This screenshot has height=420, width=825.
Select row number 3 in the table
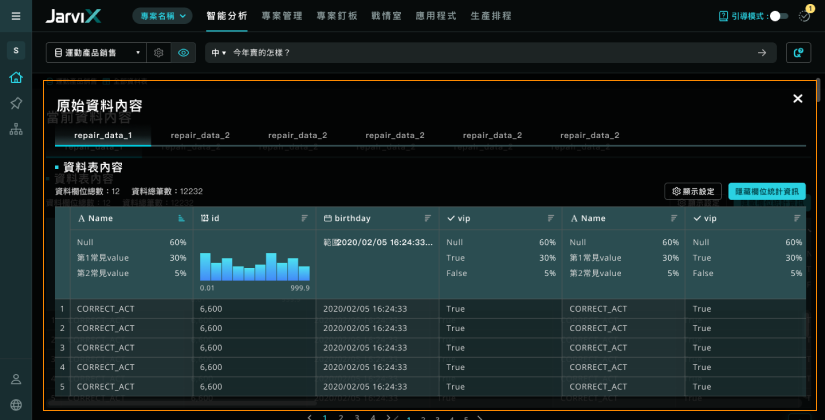[62, 347]
